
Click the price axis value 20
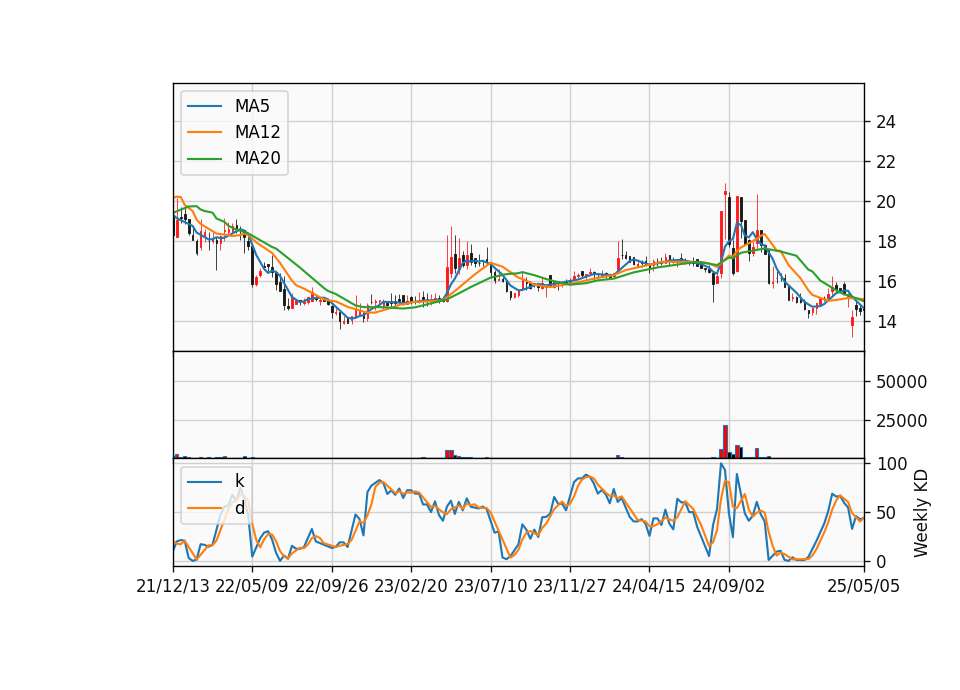pyautogui.click(x=886, y=202)
